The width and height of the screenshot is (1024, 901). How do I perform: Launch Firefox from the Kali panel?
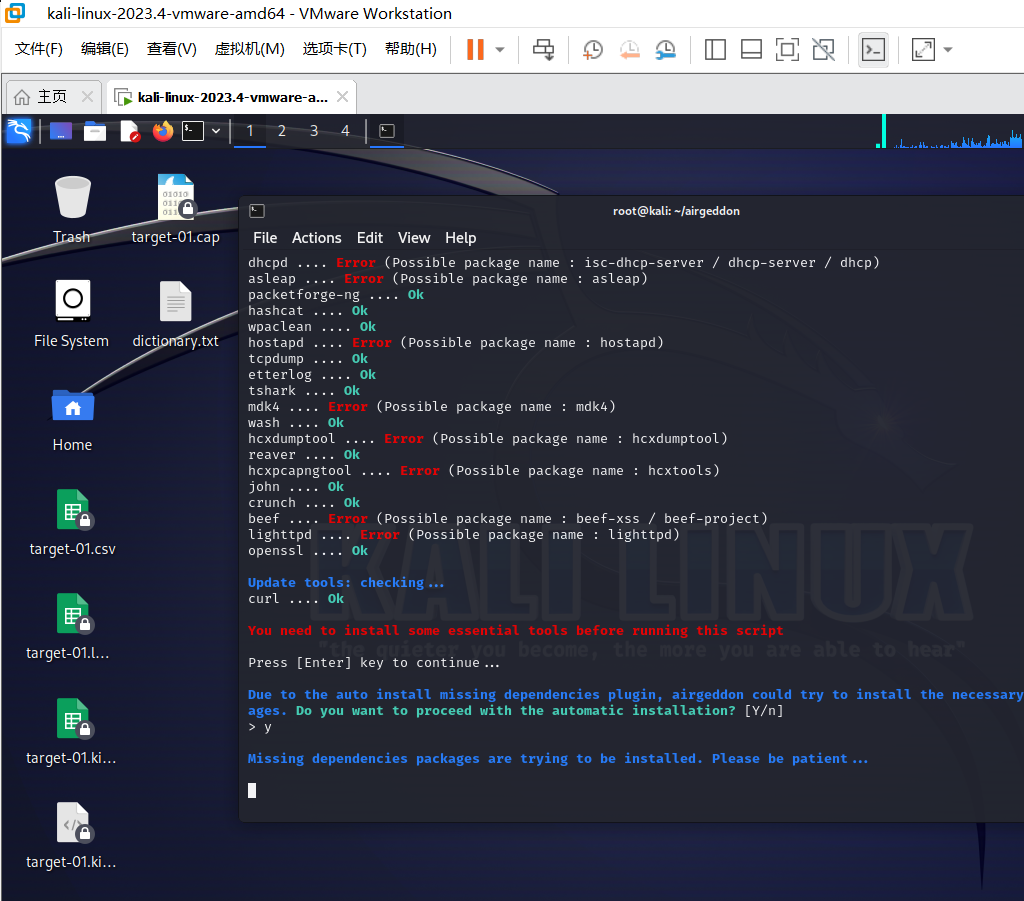162,131
